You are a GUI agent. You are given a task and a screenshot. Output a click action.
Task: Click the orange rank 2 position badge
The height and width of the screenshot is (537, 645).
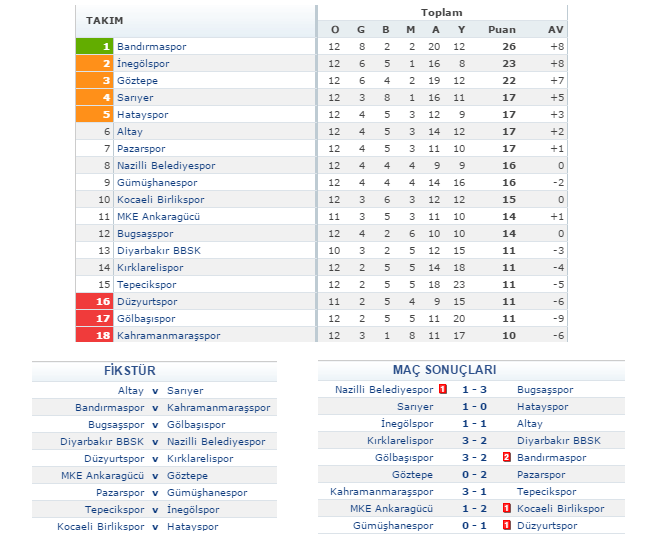coord(95,64)
